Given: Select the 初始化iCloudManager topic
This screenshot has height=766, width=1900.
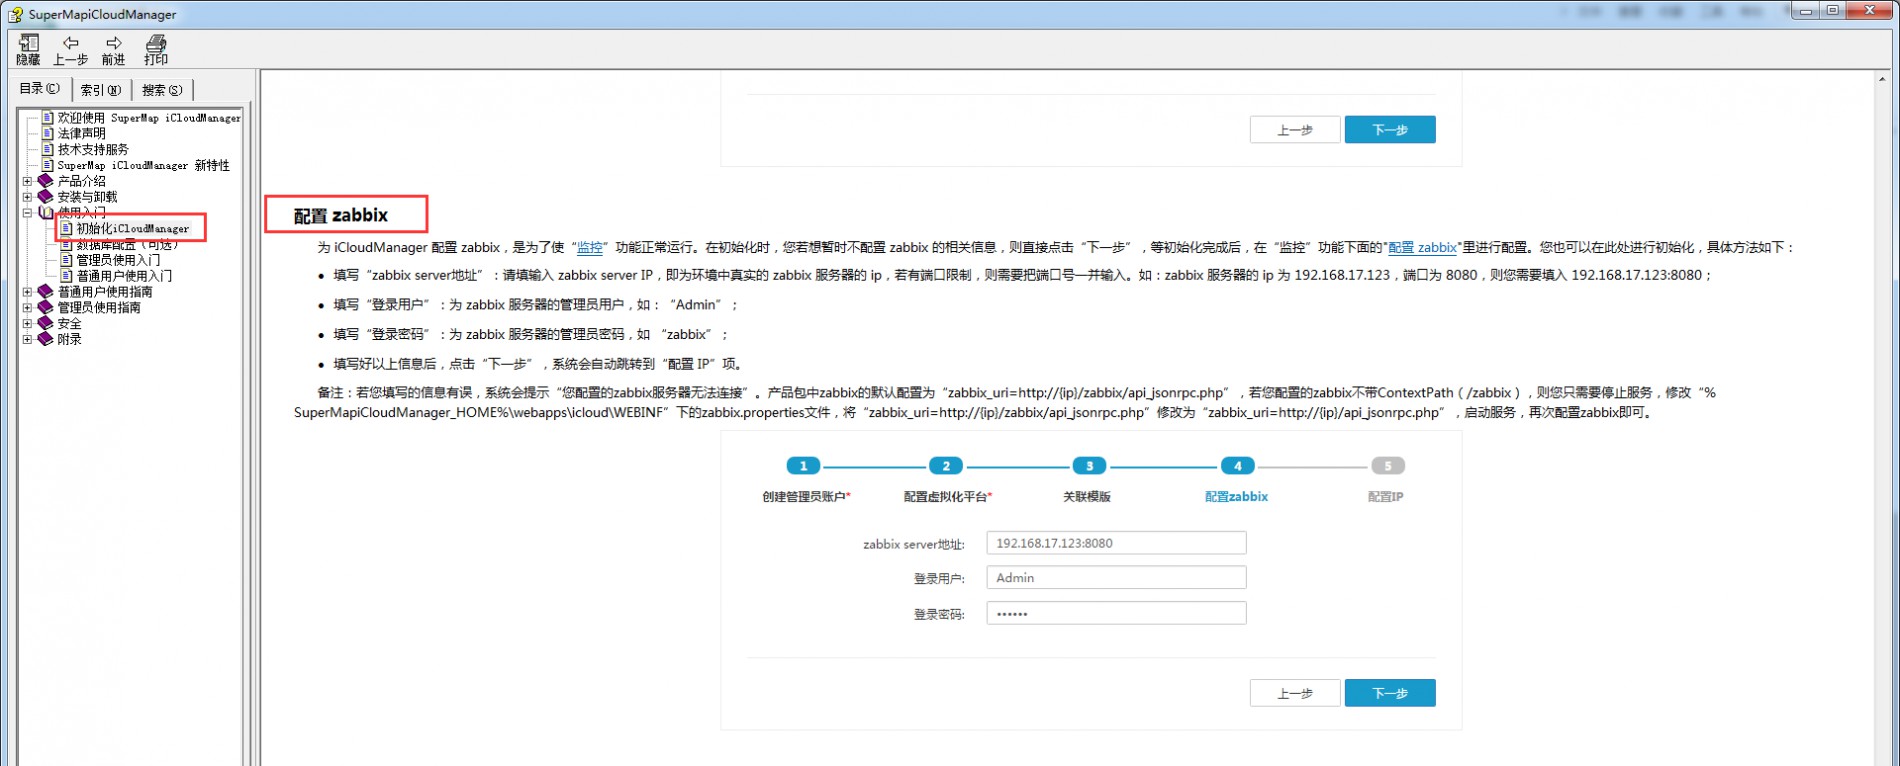Looking at the screenshot, I should click(133, 228).
